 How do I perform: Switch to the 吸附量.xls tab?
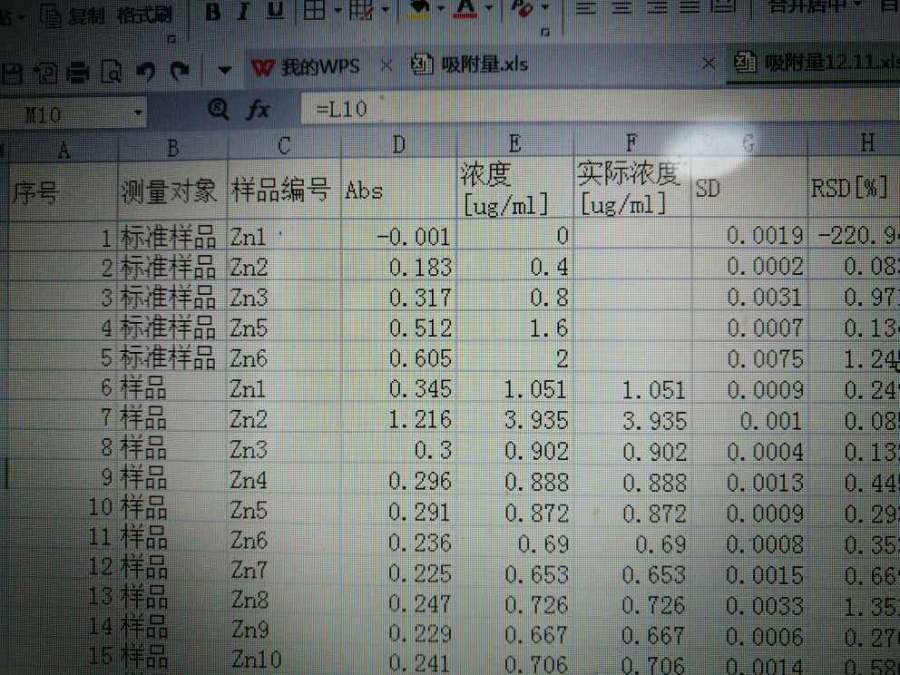(470, 64)
